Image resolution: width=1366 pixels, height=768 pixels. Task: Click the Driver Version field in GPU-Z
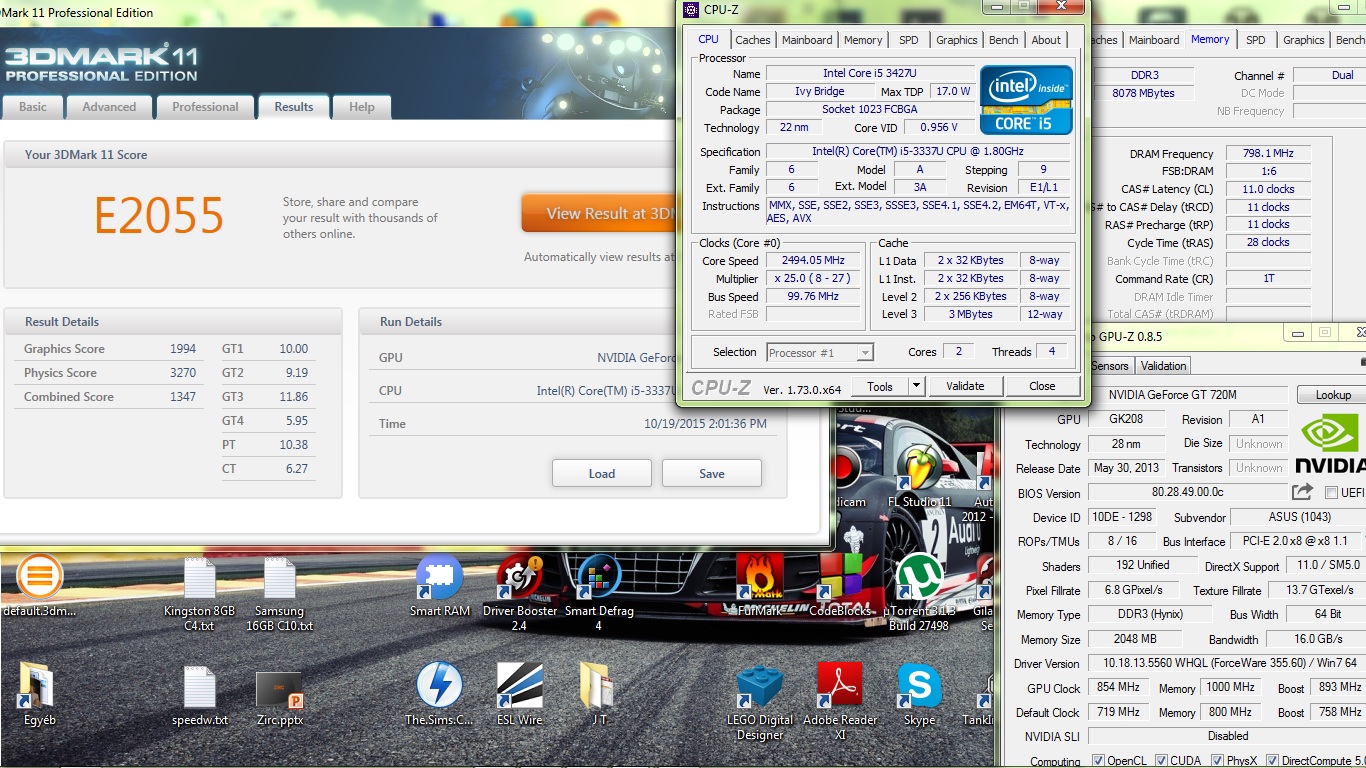point(1227,664)
